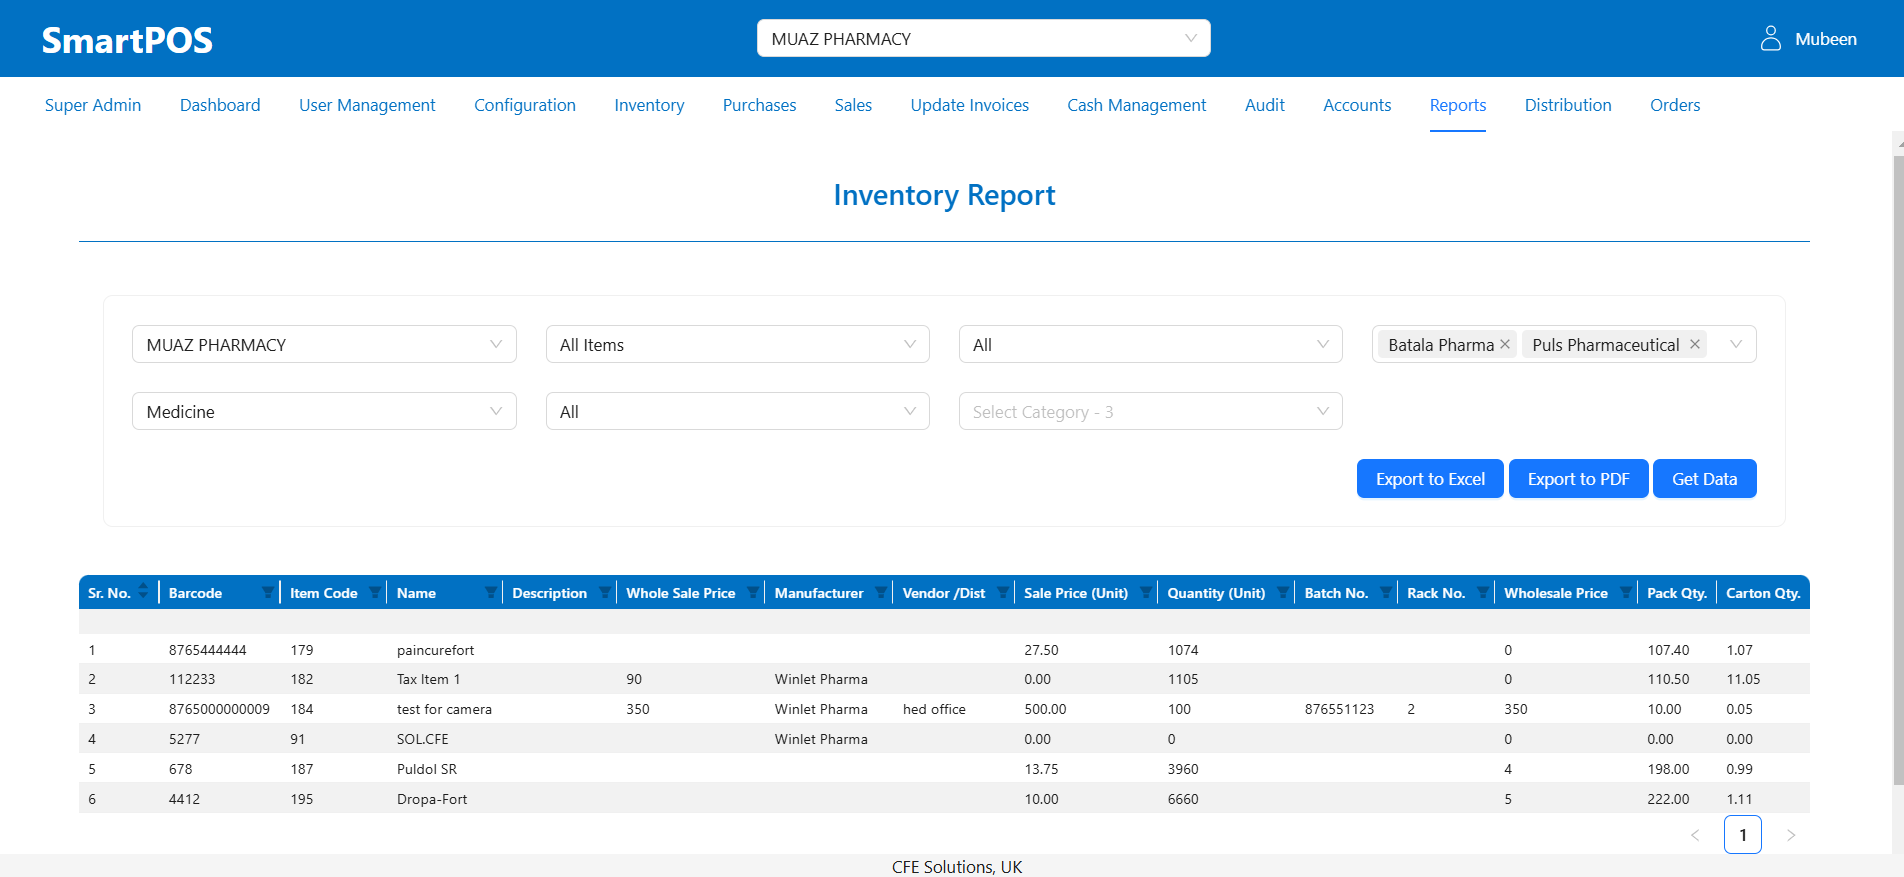The width and height of the screenshot is (1904, 877).
Task: Expand the manufacturer multi-select dropdown arrow
Action: (x=1736, y=344)
